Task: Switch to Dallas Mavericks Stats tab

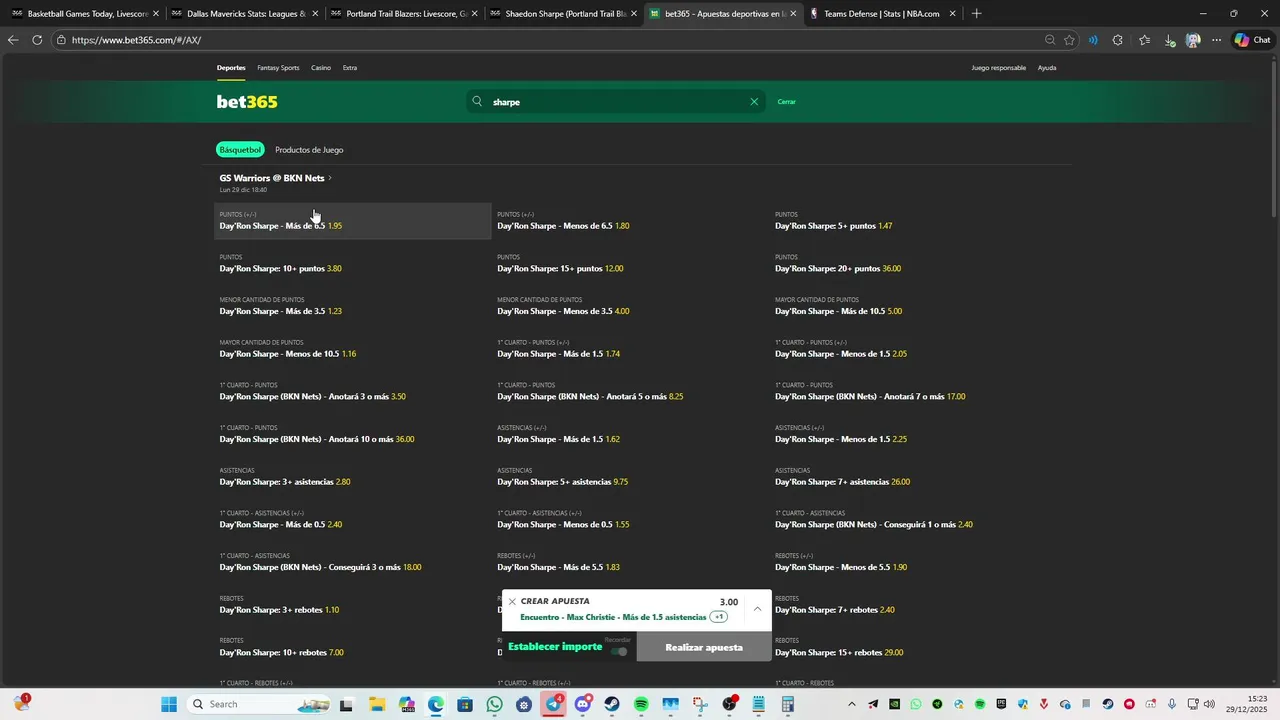Action: point(242,14)
